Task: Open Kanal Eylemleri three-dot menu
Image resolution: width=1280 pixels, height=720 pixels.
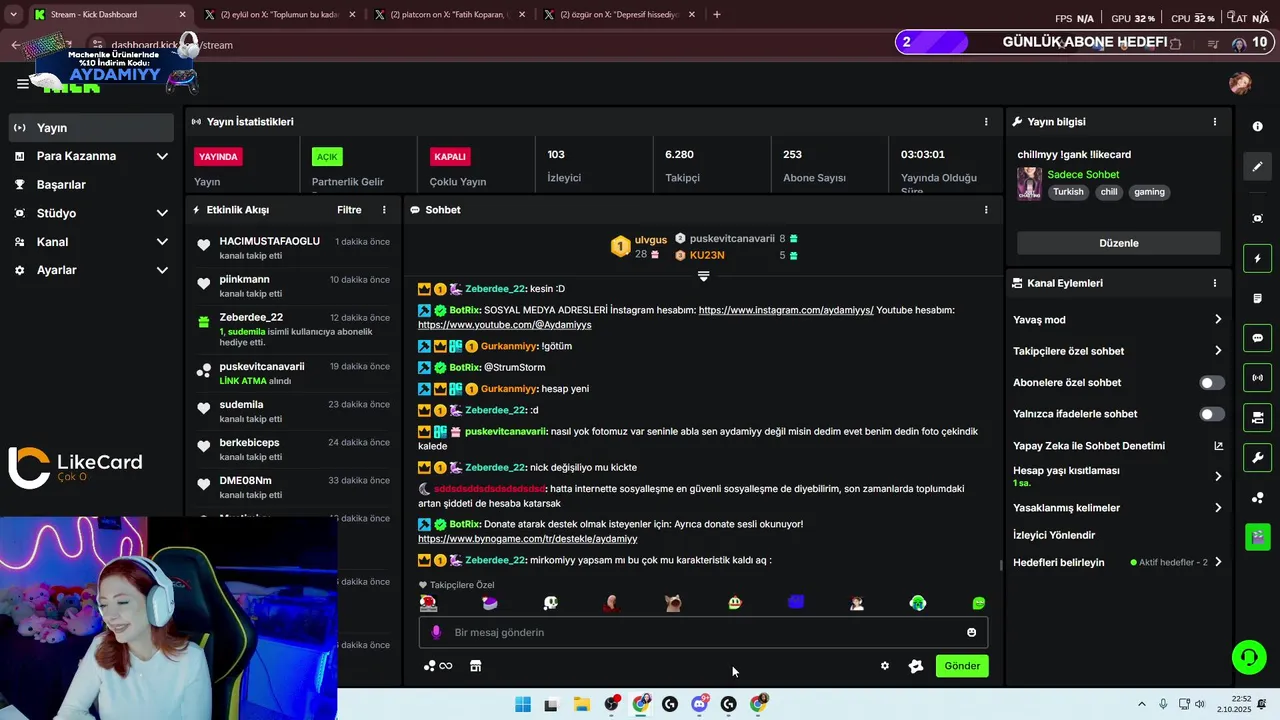Action: pos(1215,283)
